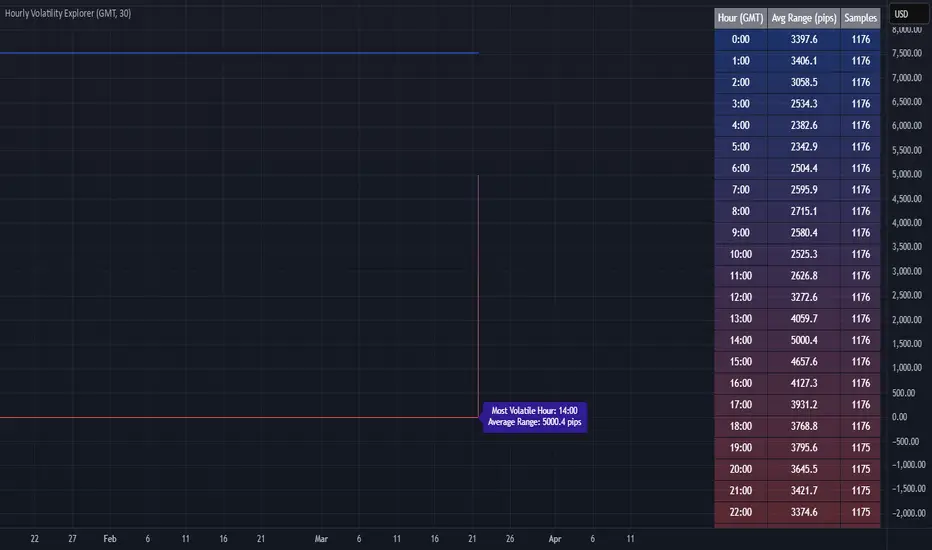Click the 14:00 hour row cell
The height and width of the screenshot is (550, 932).
[x=741, y=340]
